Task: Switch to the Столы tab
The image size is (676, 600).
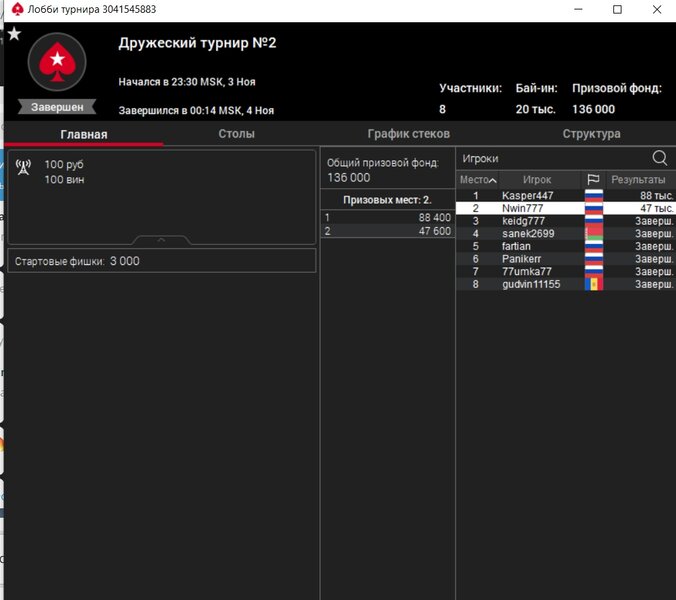Action: pyautogui.click(x=237, y=134)
